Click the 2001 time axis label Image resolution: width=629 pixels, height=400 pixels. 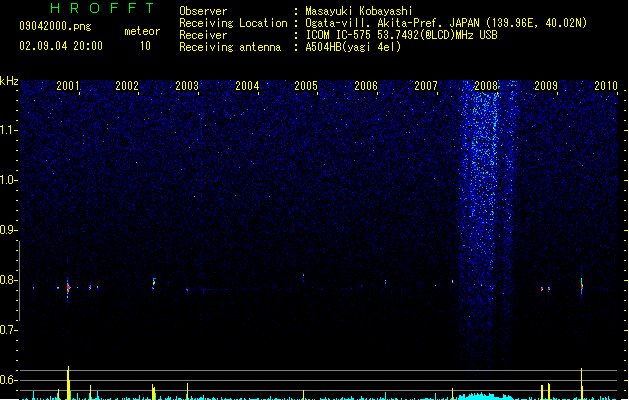(x=68, y=86)
